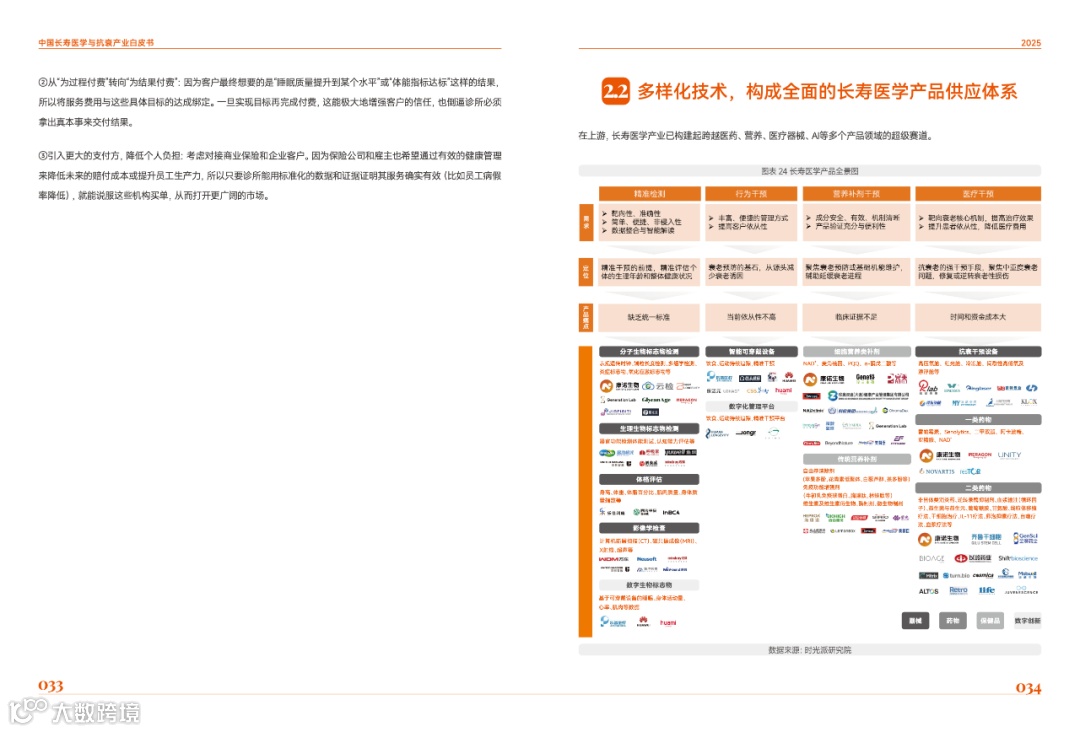Select the ALTOS logo in 二类药物

click(x=927, y=589)
